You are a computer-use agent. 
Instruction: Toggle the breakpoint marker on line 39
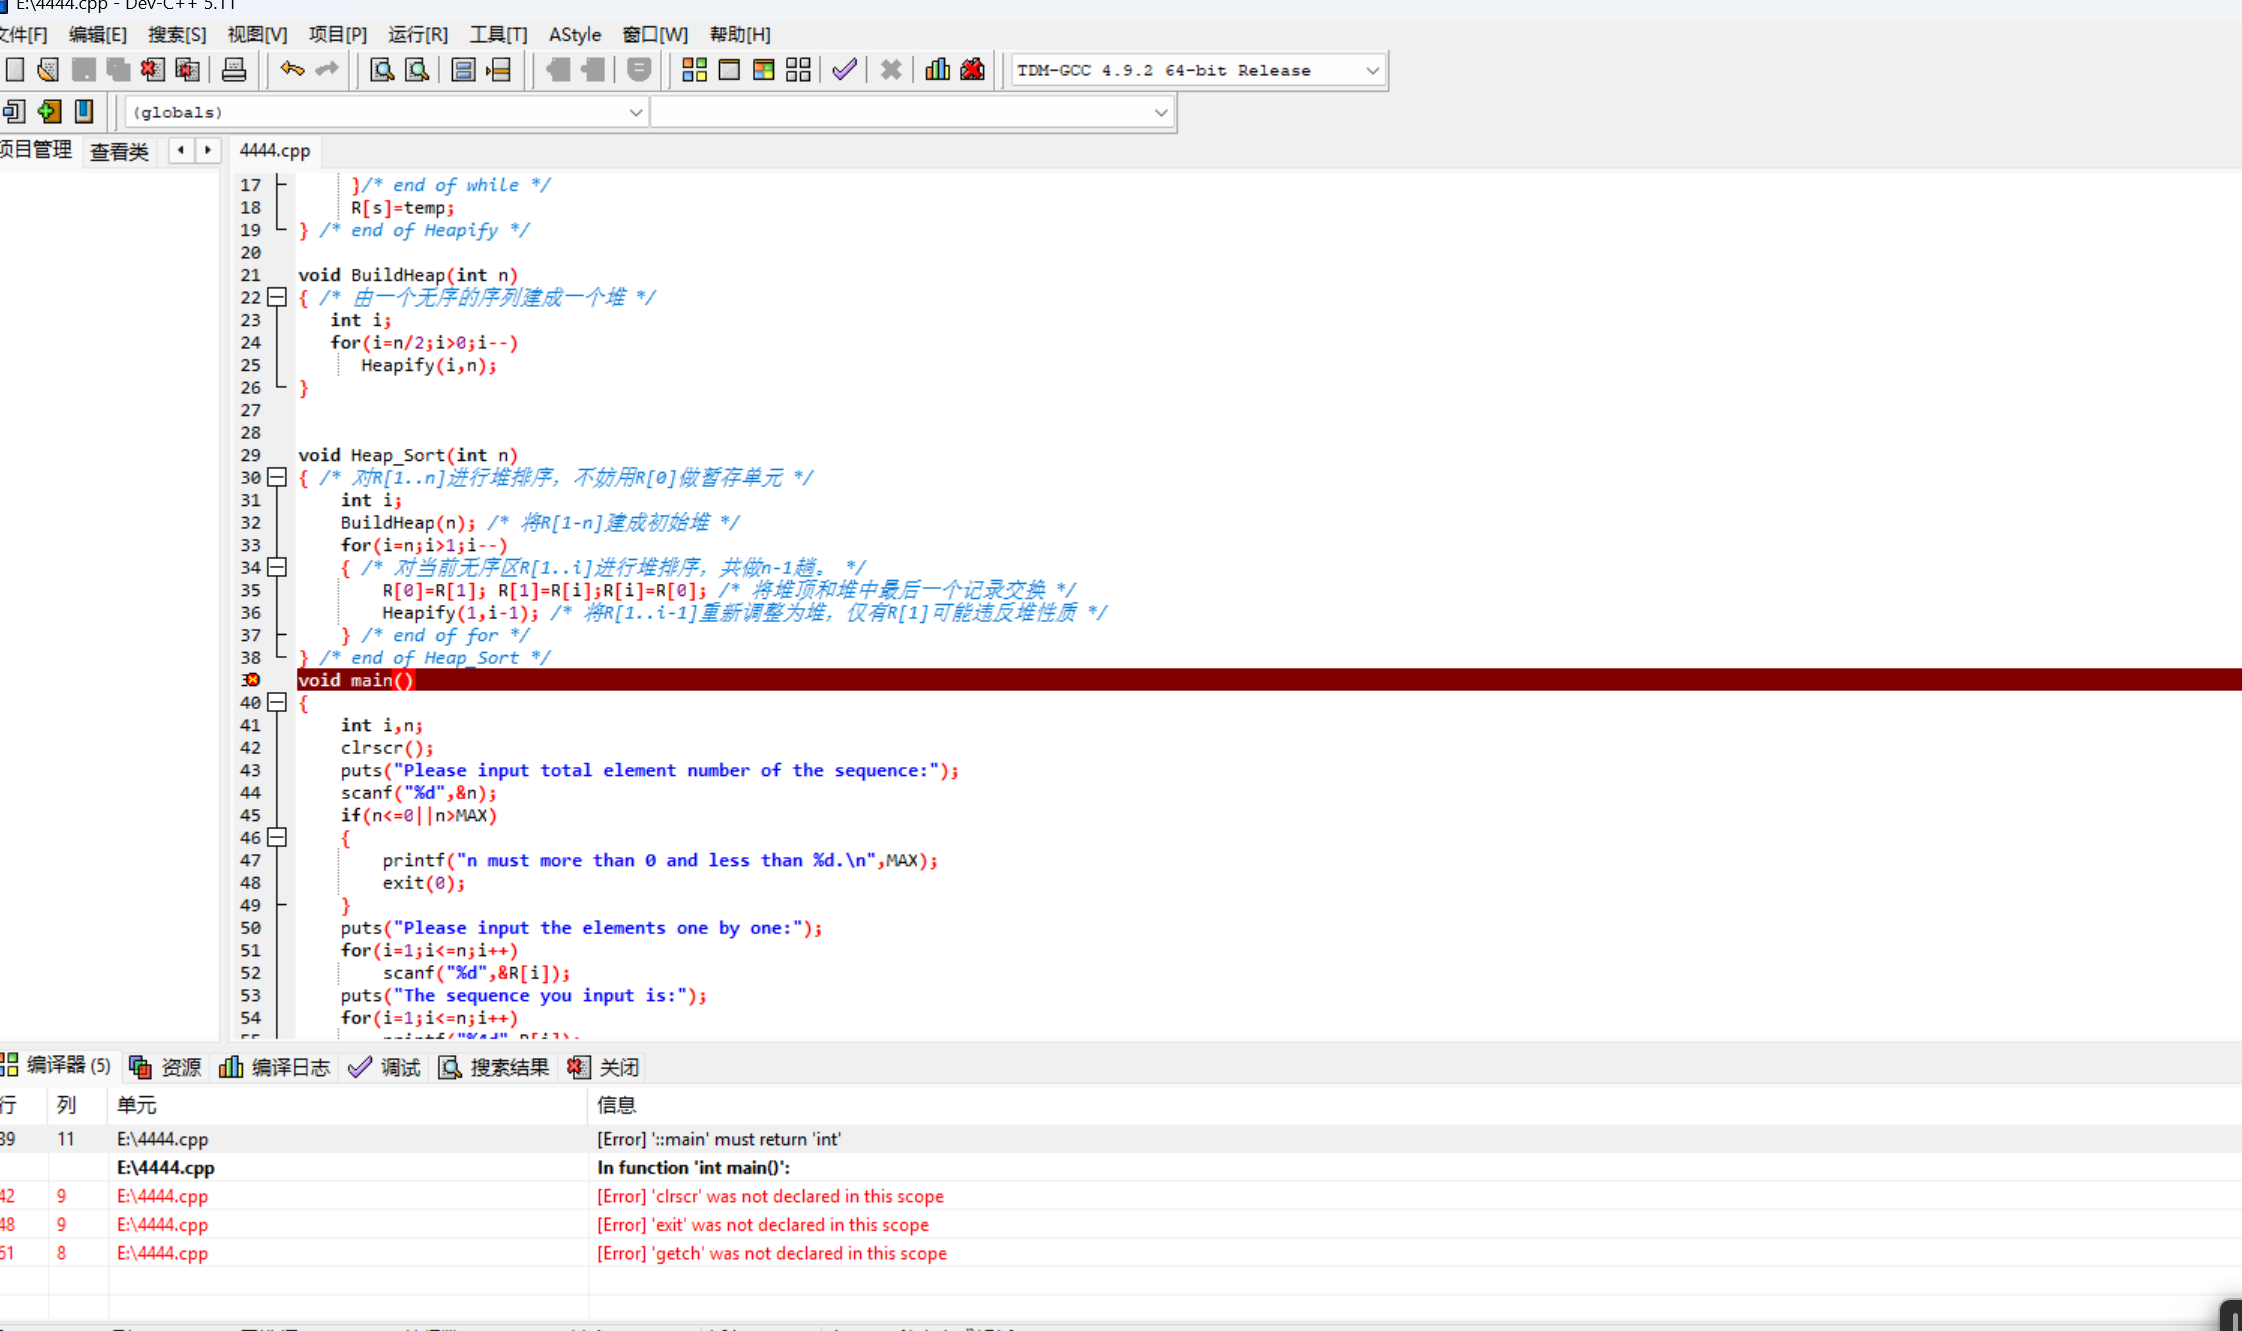click(251, 680)
